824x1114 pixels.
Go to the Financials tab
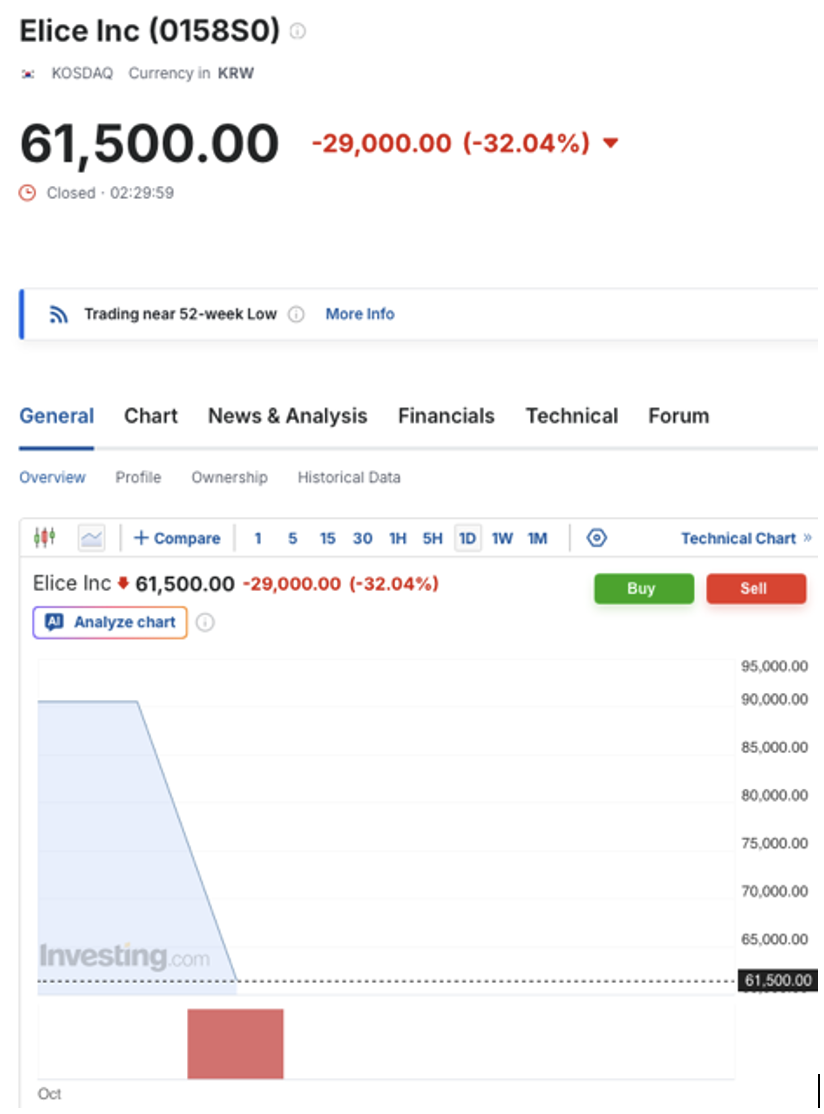pos(446,416)
